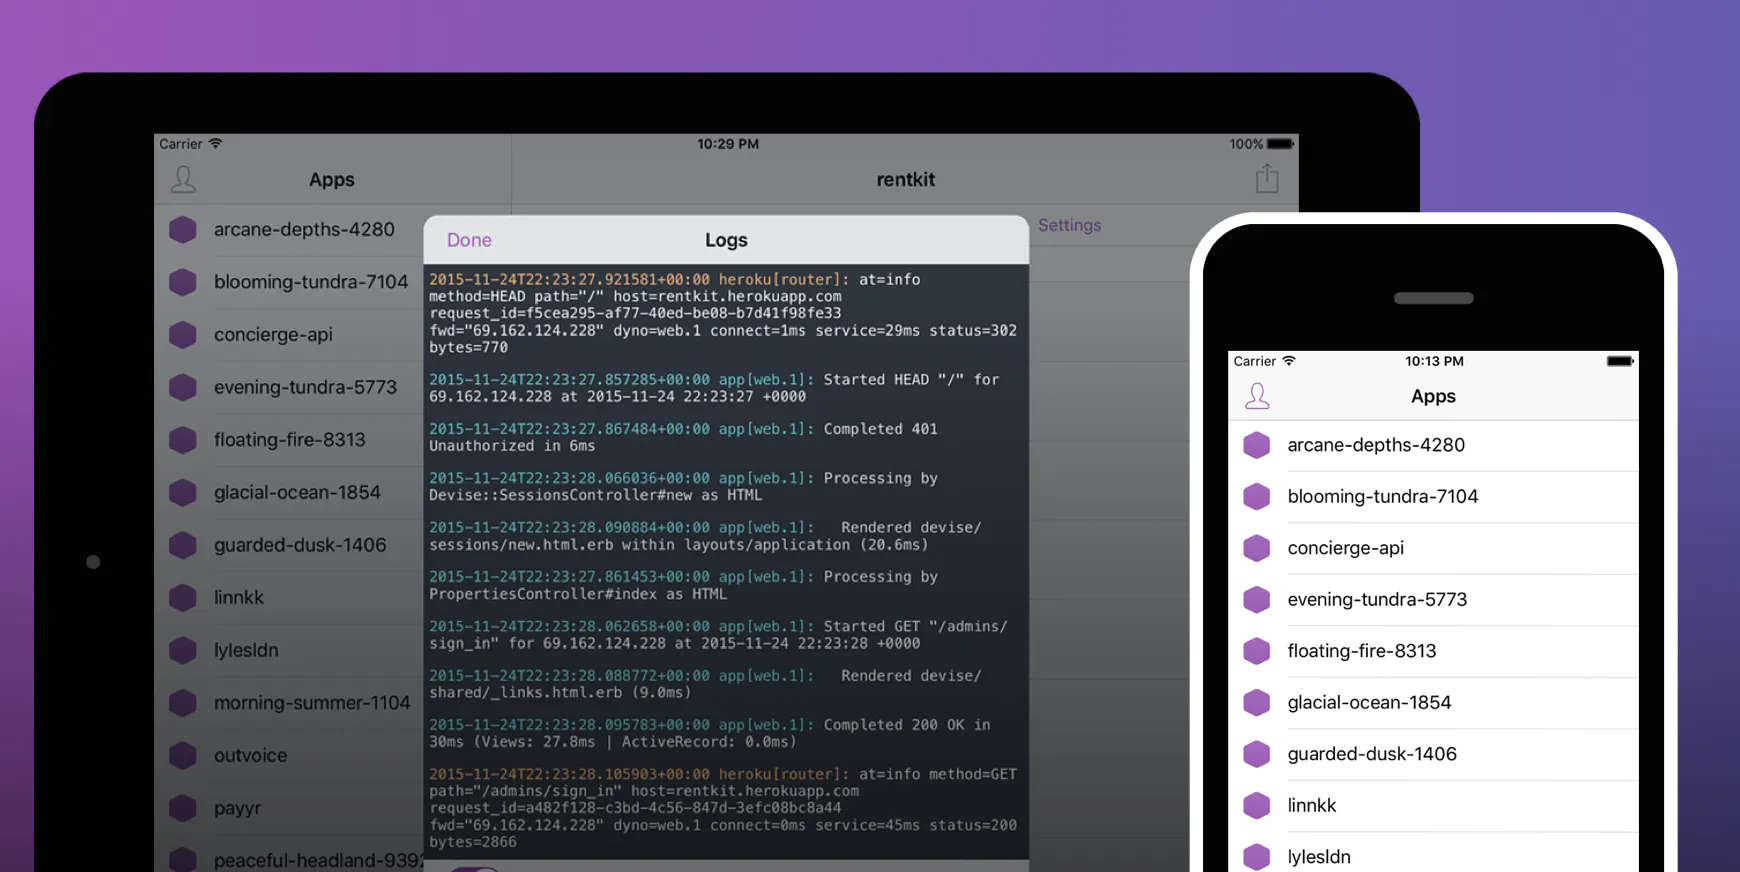Image resolution: width=1740 pixels, height=872 pixels.
Task: Click hexagon icon for concierge-api on iPad
Action: [183, 335]
